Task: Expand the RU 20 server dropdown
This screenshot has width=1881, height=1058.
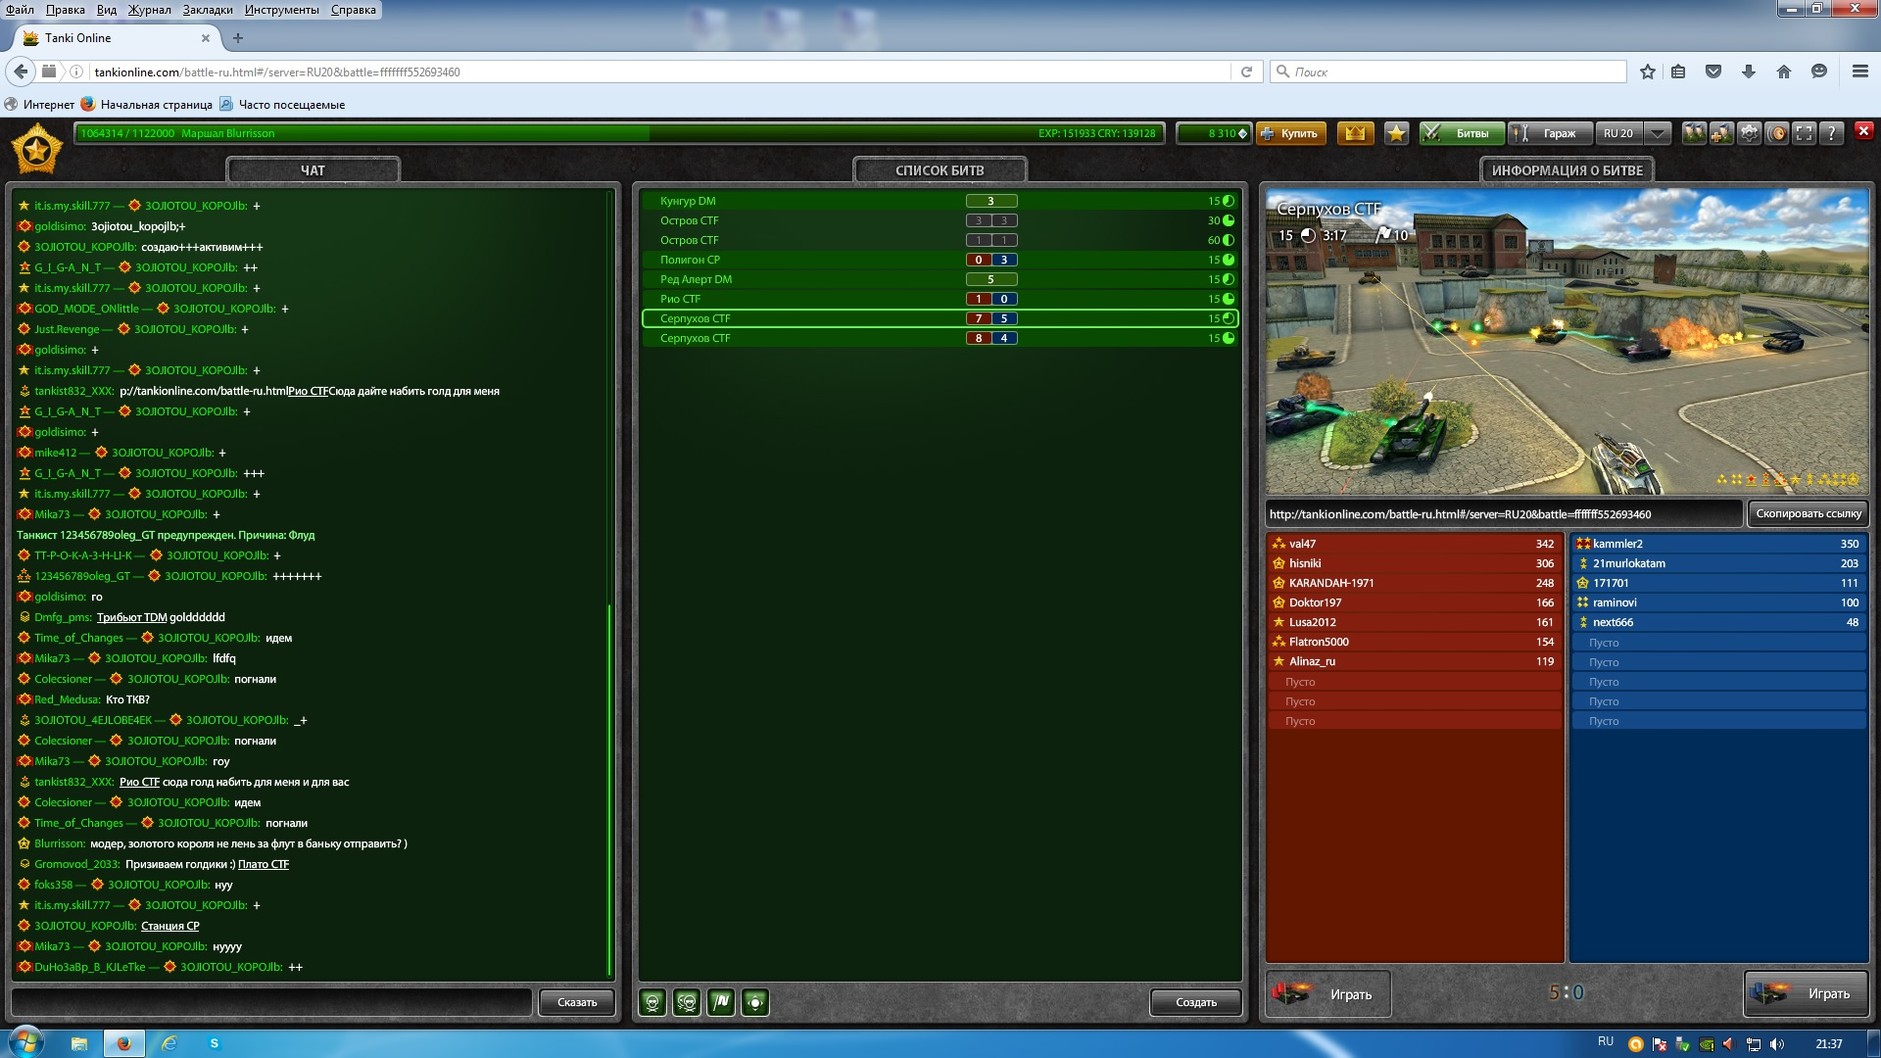Action: pos(1657,133)
